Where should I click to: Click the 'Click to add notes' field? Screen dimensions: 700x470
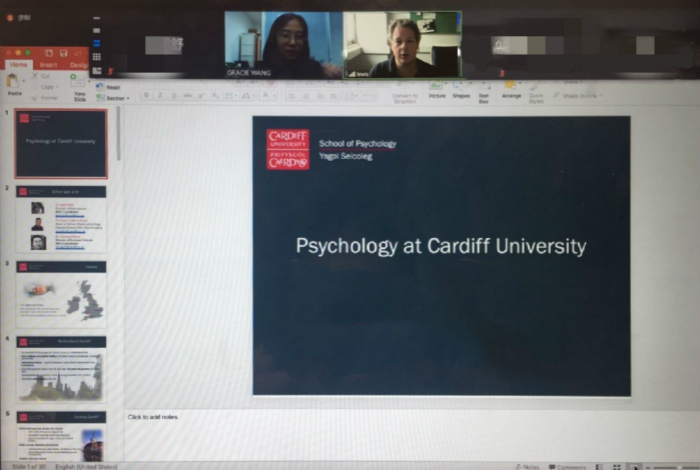(x=153, y=416)
